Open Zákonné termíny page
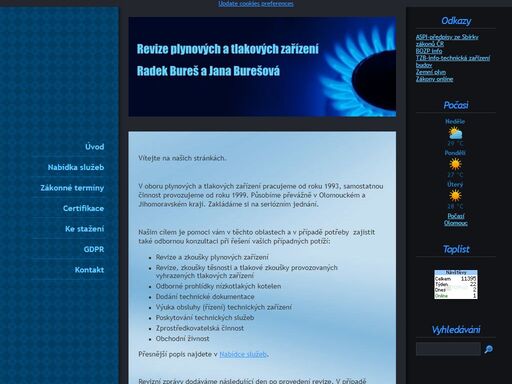 [72, 188]
